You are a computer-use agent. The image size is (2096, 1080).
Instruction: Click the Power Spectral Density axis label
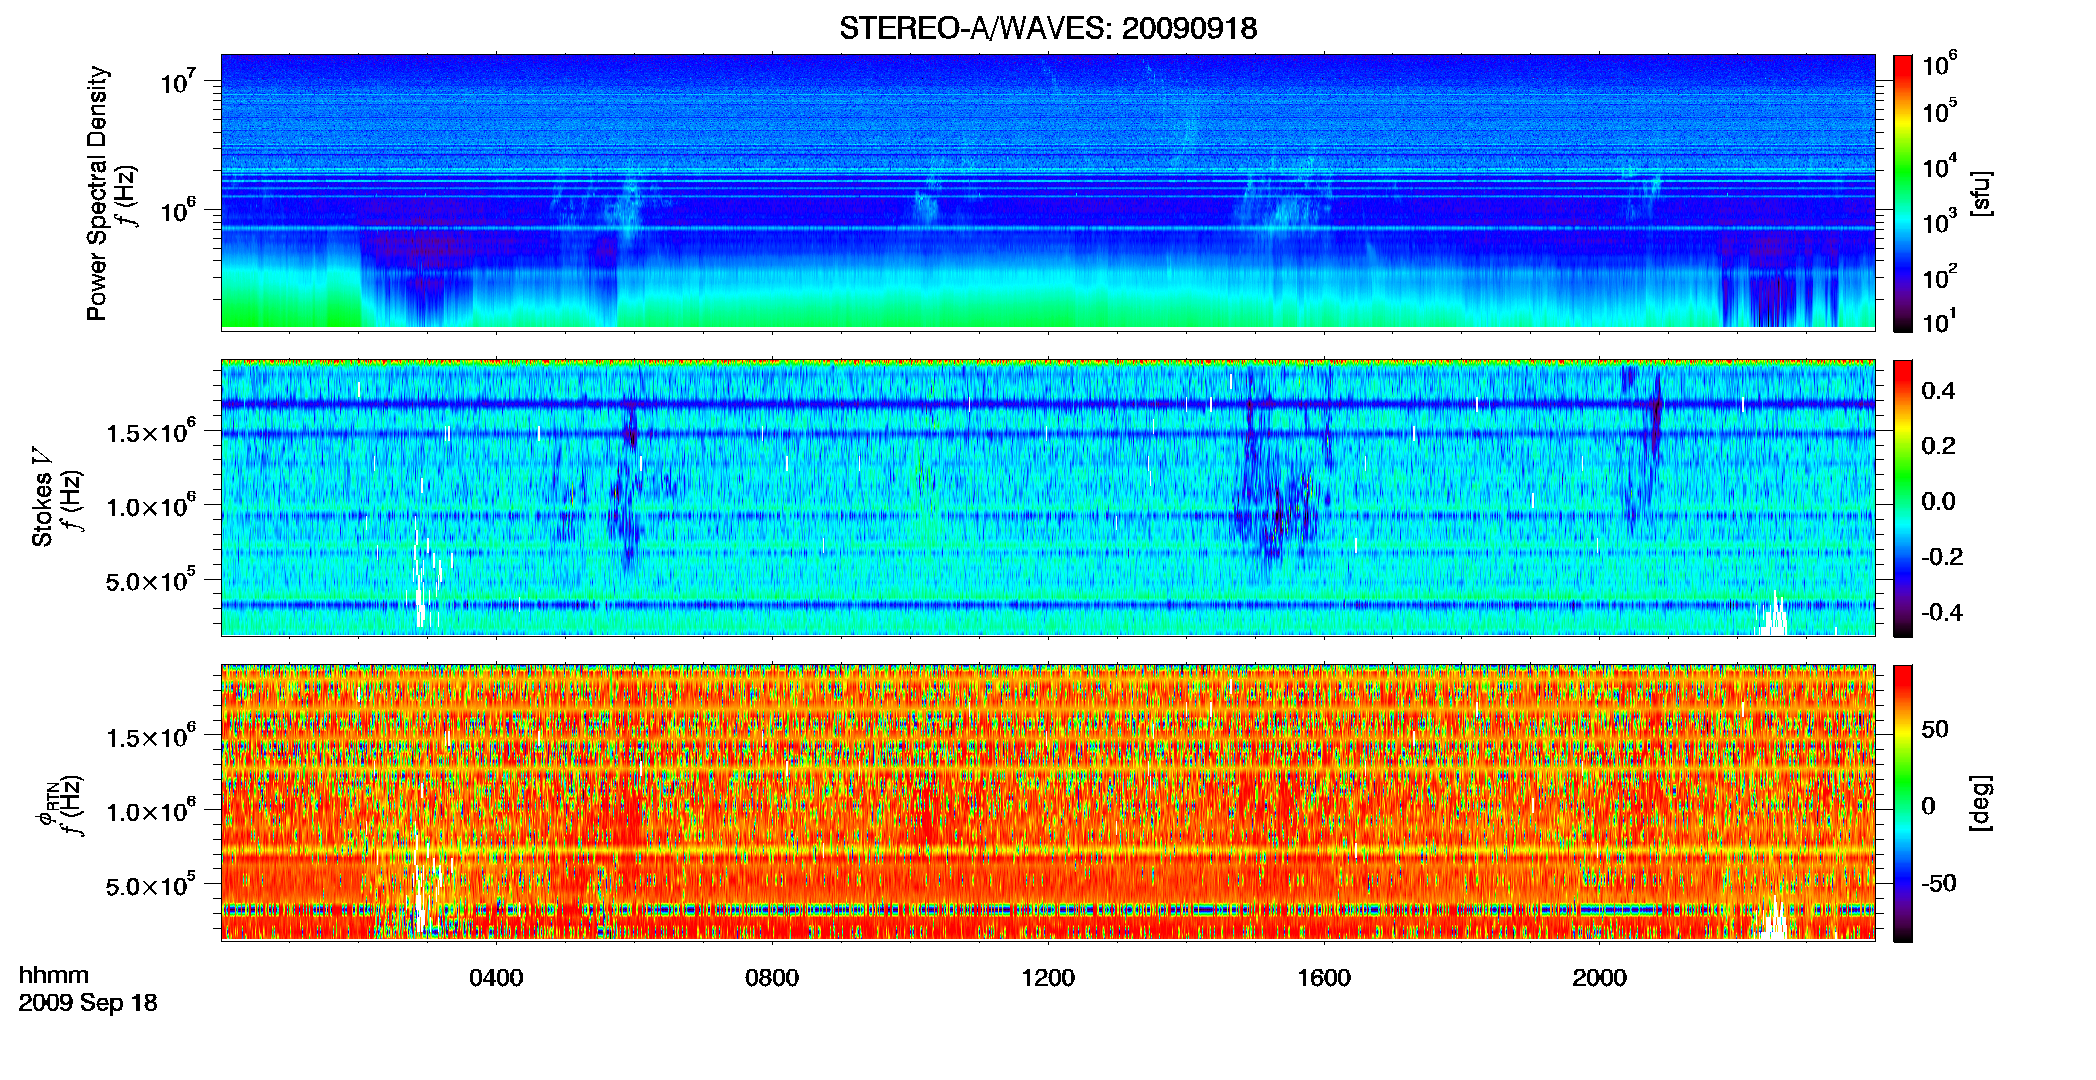(x=97, y=193)
